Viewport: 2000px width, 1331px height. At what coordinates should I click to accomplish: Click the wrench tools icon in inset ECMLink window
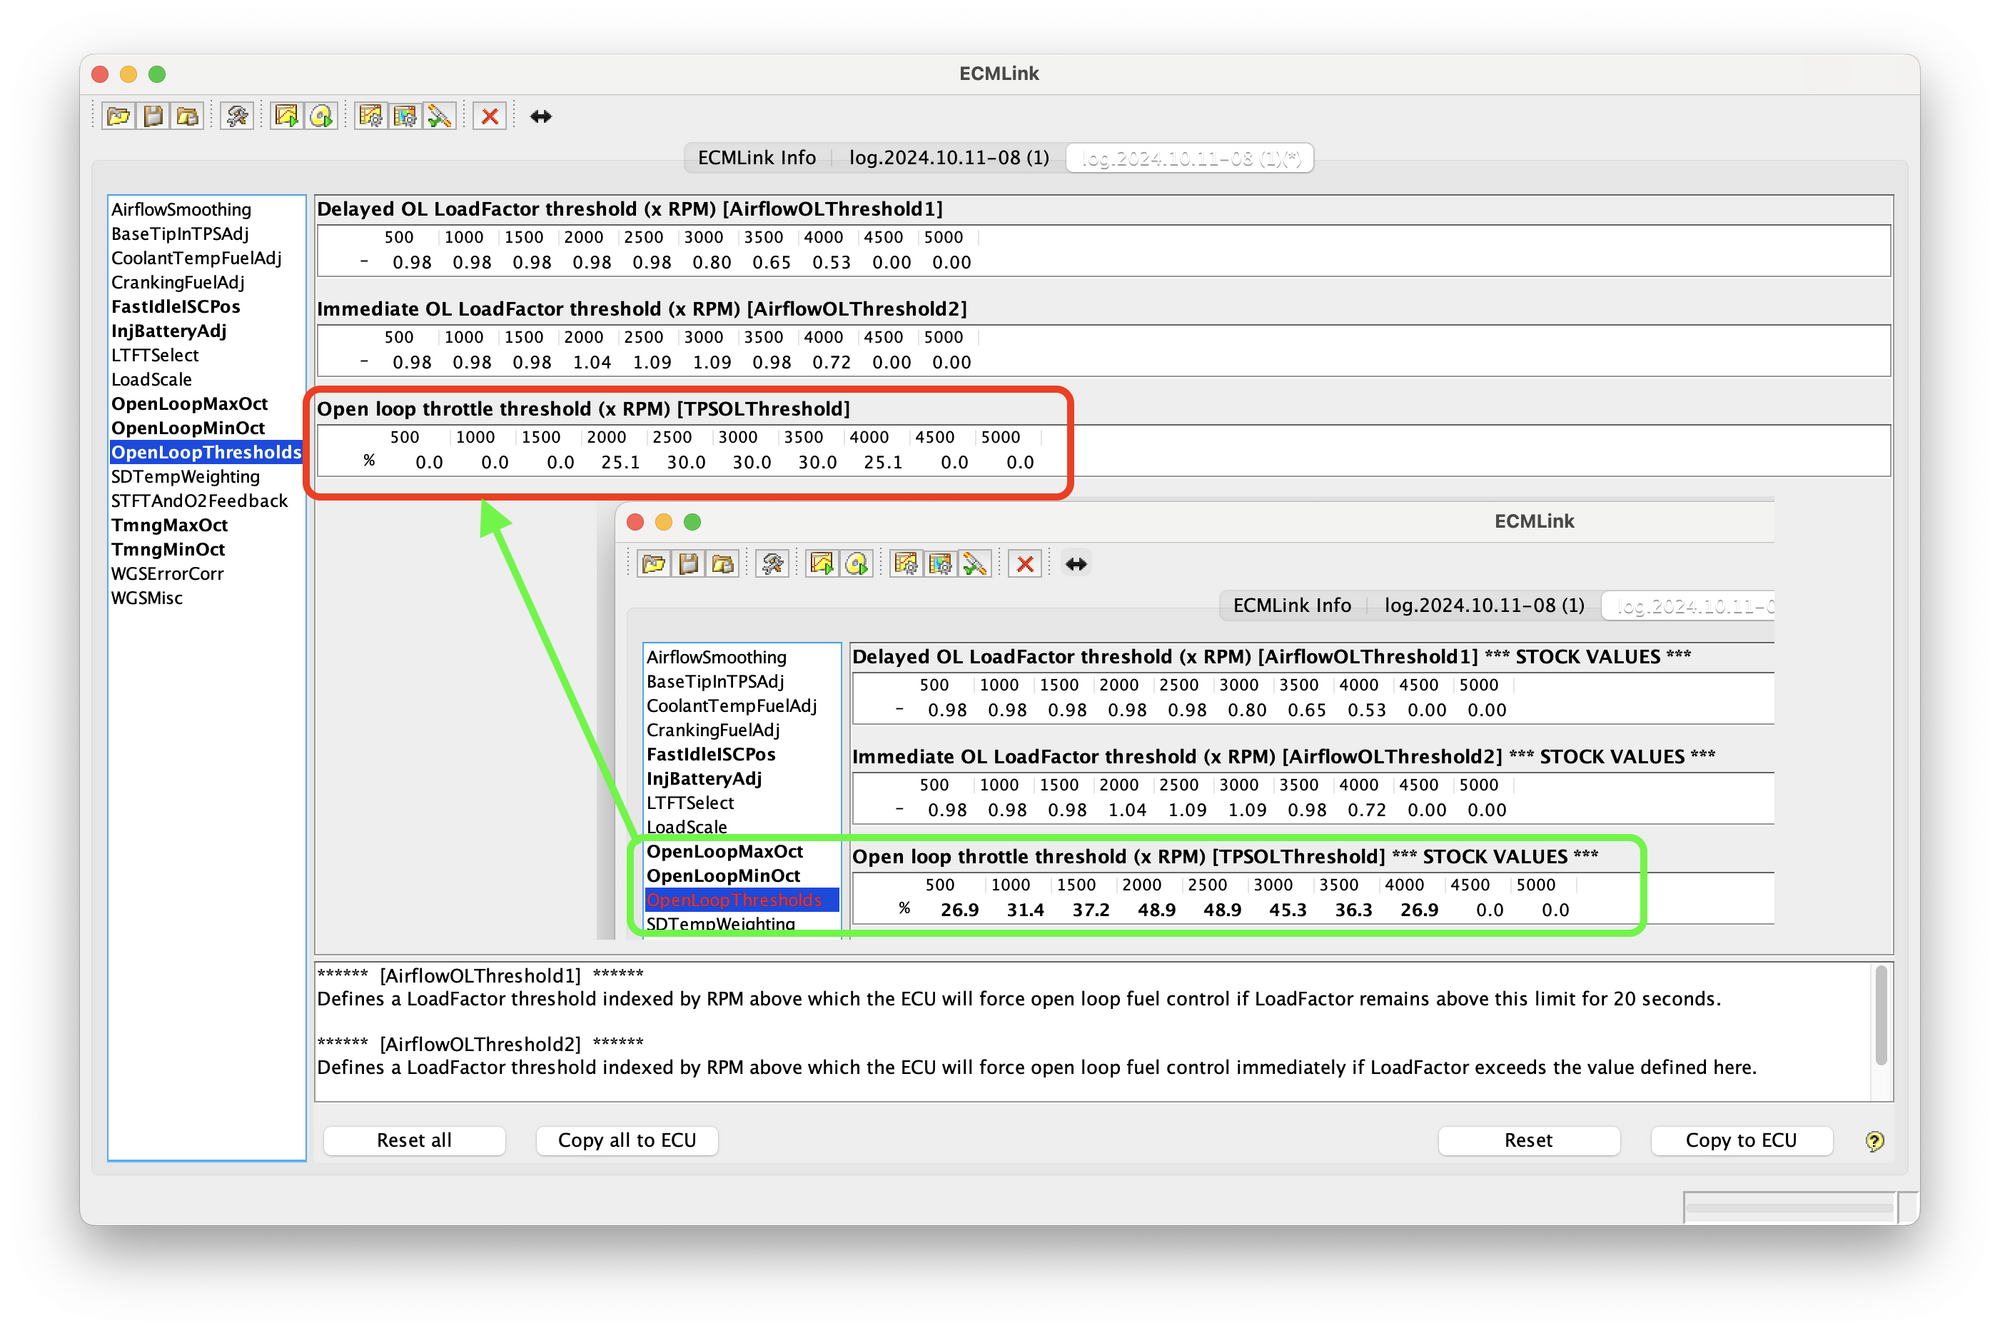coord(772,564)
